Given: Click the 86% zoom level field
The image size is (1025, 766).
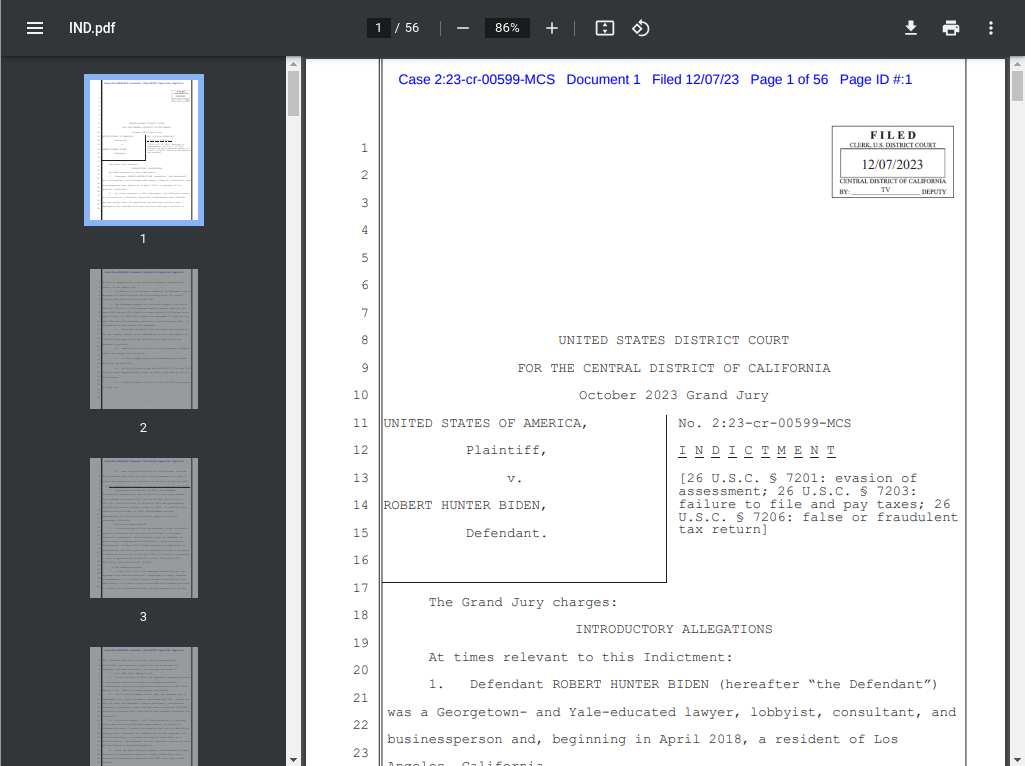Looking at the screenshot, I should 507,28.
